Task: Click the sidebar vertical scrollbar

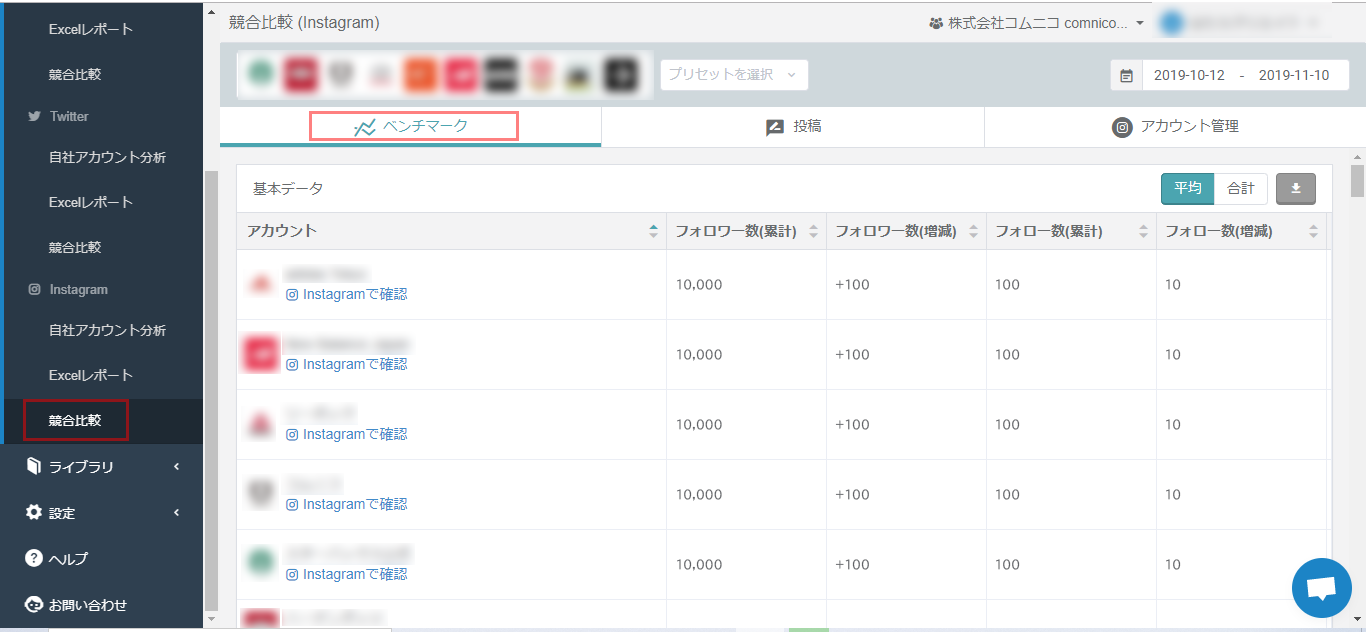Action: 210,390
